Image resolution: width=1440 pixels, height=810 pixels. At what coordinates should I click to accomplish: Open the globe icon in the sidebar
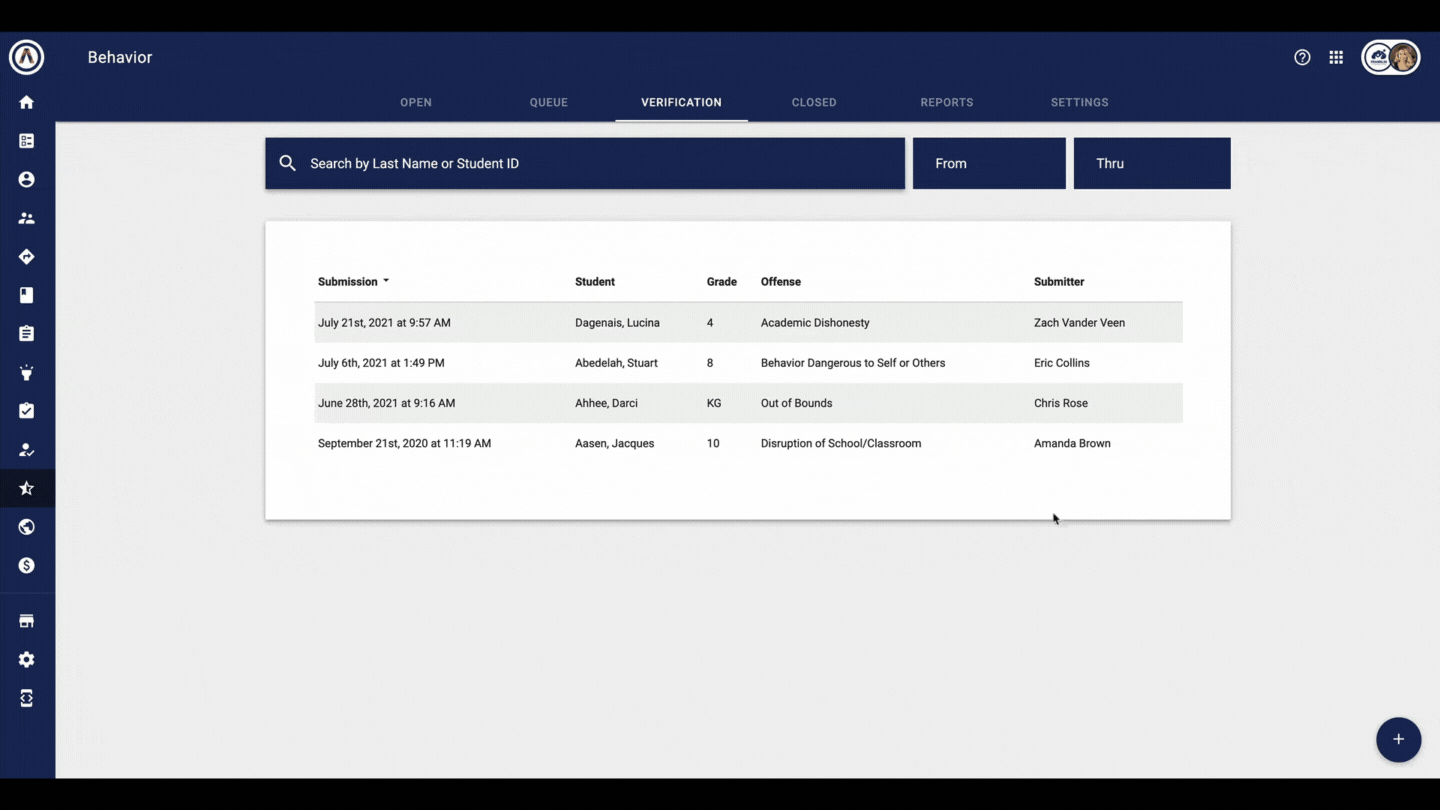[27, 527]
